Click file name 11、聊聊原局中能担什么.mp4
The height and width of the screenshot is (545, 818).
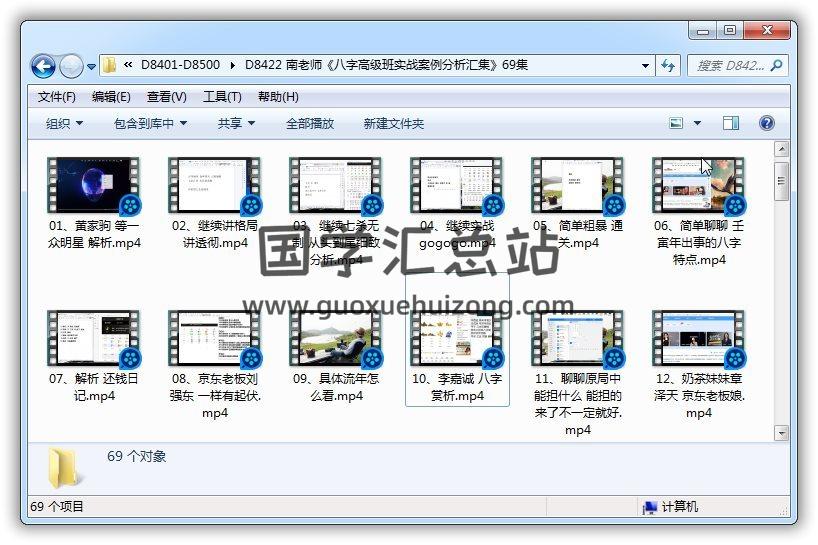click(x=578, y=404)
